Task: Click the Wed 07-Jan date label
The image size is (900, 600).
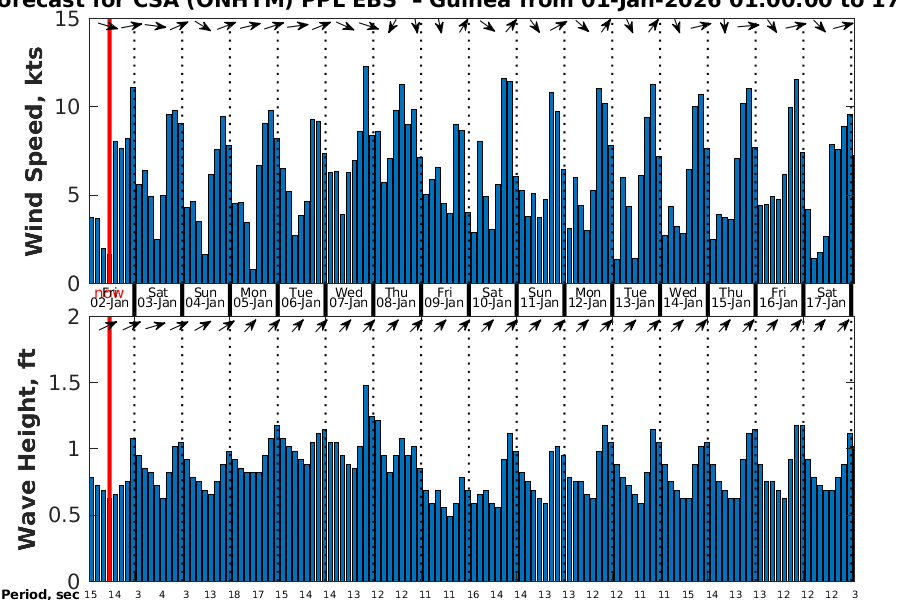Action: pos(348,298)
